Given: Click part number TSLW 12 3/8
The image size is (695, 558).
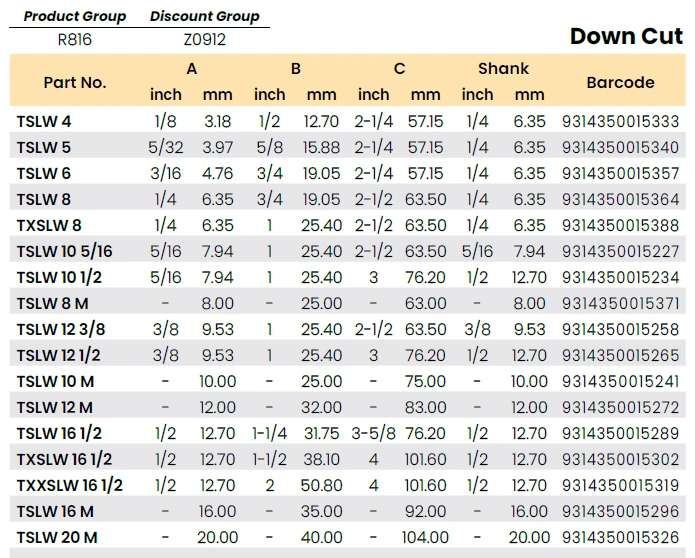Looking at the screenshot, I should tap(61, 330).
